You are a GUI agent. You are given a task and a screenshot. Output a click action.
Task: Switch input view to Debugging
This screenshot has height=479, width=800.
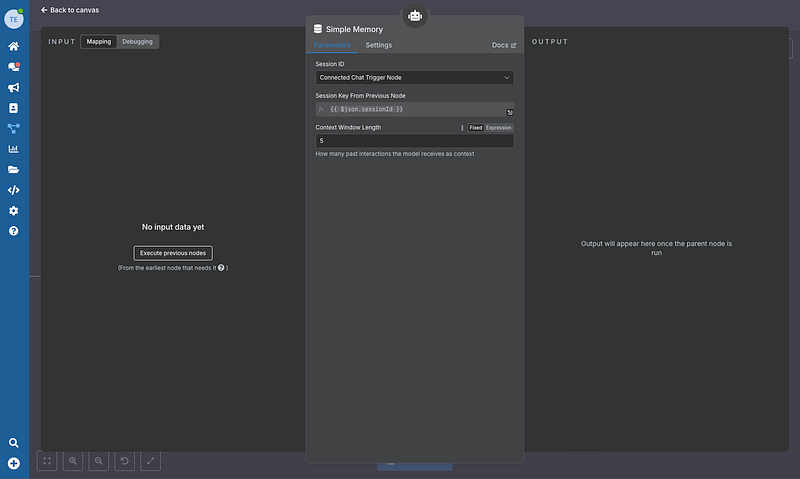pyautogui.click(x=138, y=42)
